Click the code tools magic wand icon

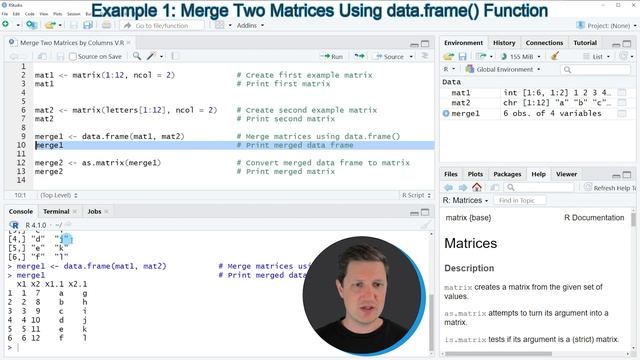pyautogui.click(x=151, y=56)
